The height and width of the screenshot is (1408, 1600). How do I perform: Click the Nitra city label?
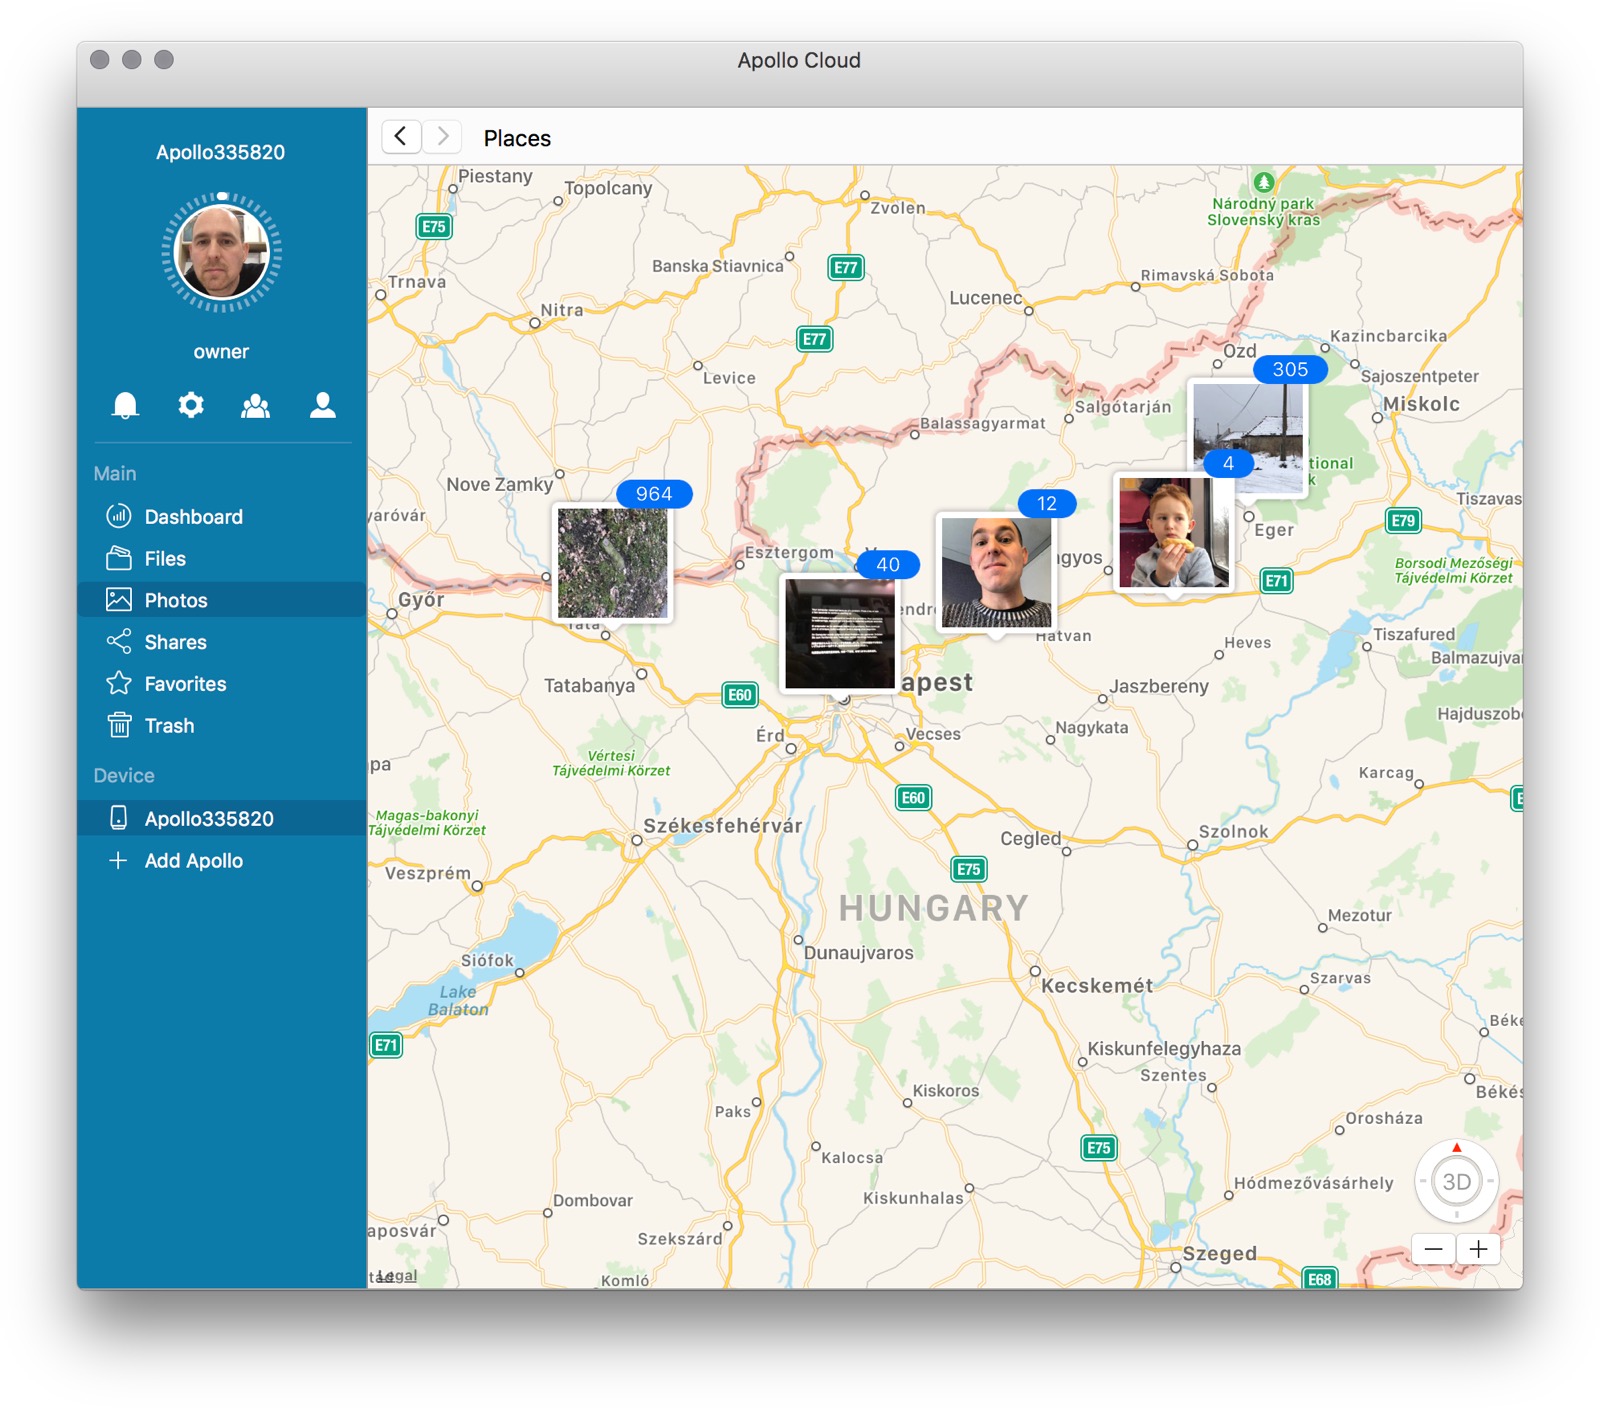(562, 310)
